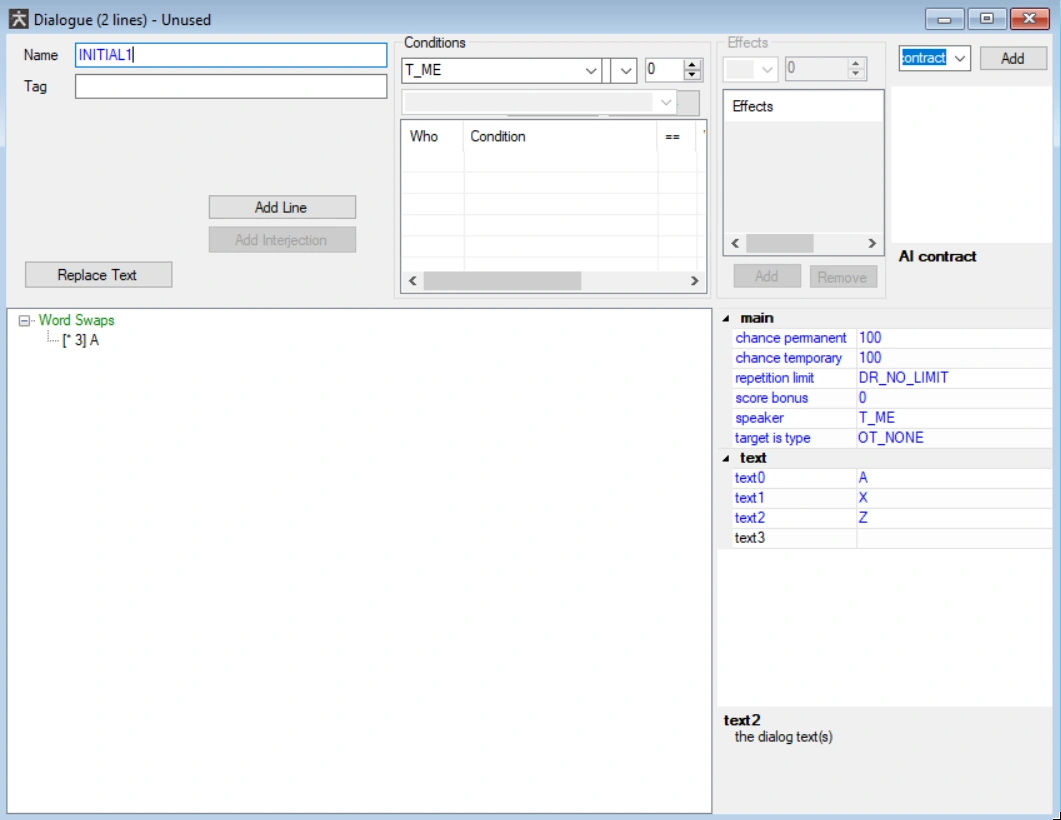Viewport: 1061px width, 820px height.
Task: Edit the OT_NONE value
Action: tap(953, 438)
